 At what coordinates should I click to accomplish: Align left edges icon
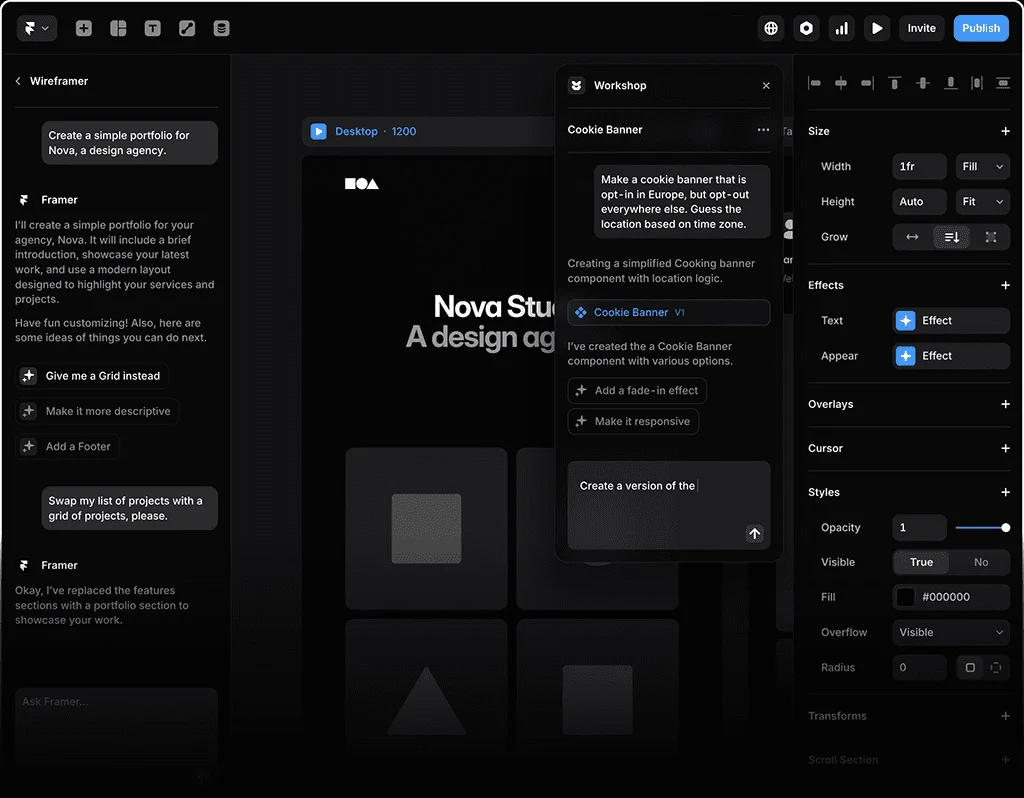pos(814,83)
